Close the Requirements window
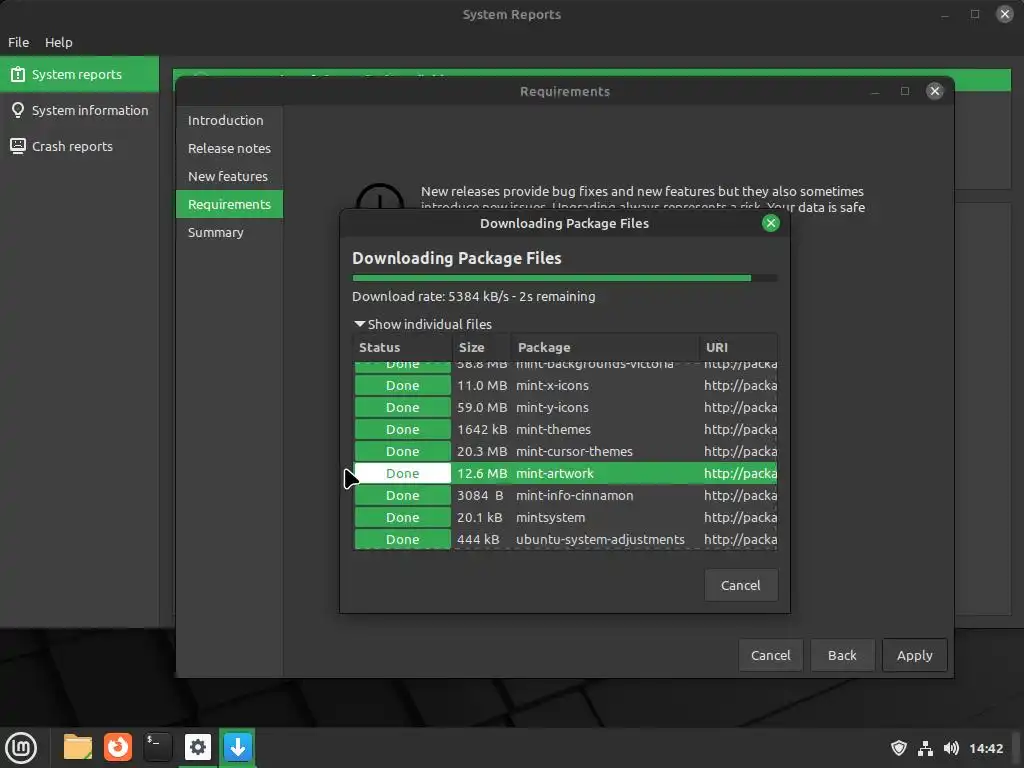Screen dimensions: 1024x768 (935, 91)
